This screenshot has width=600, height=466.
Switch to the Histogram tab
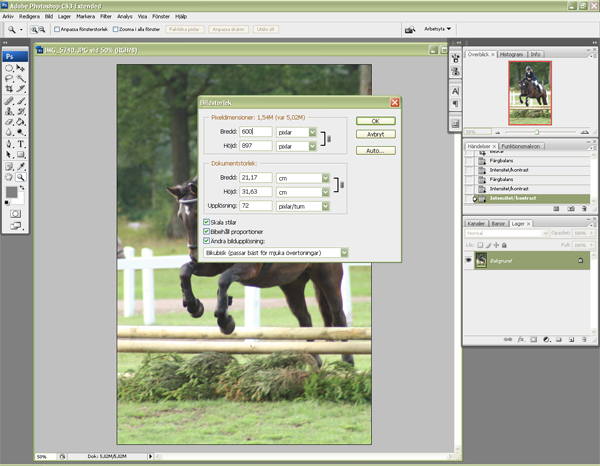tap(511, 54)
